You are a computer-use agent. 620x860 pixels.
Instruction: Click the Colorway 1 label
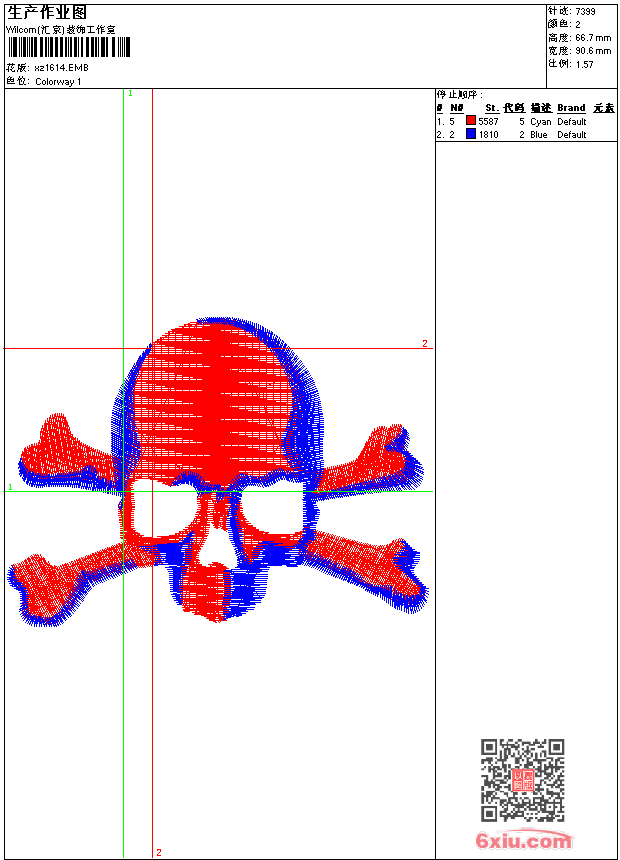[x=58, y=82]
